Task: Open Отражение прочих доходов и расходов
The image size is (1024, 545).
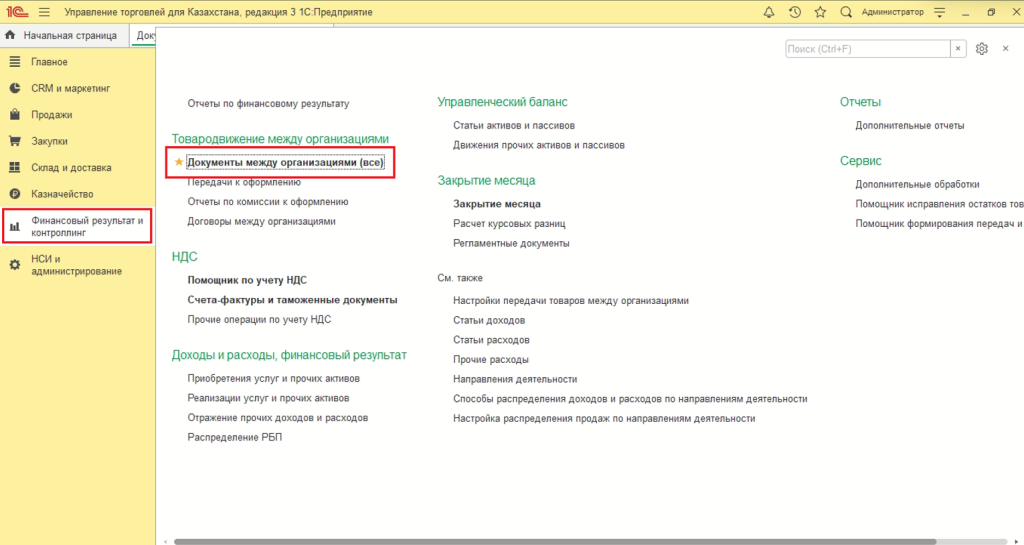Action: tap(278, 418)
